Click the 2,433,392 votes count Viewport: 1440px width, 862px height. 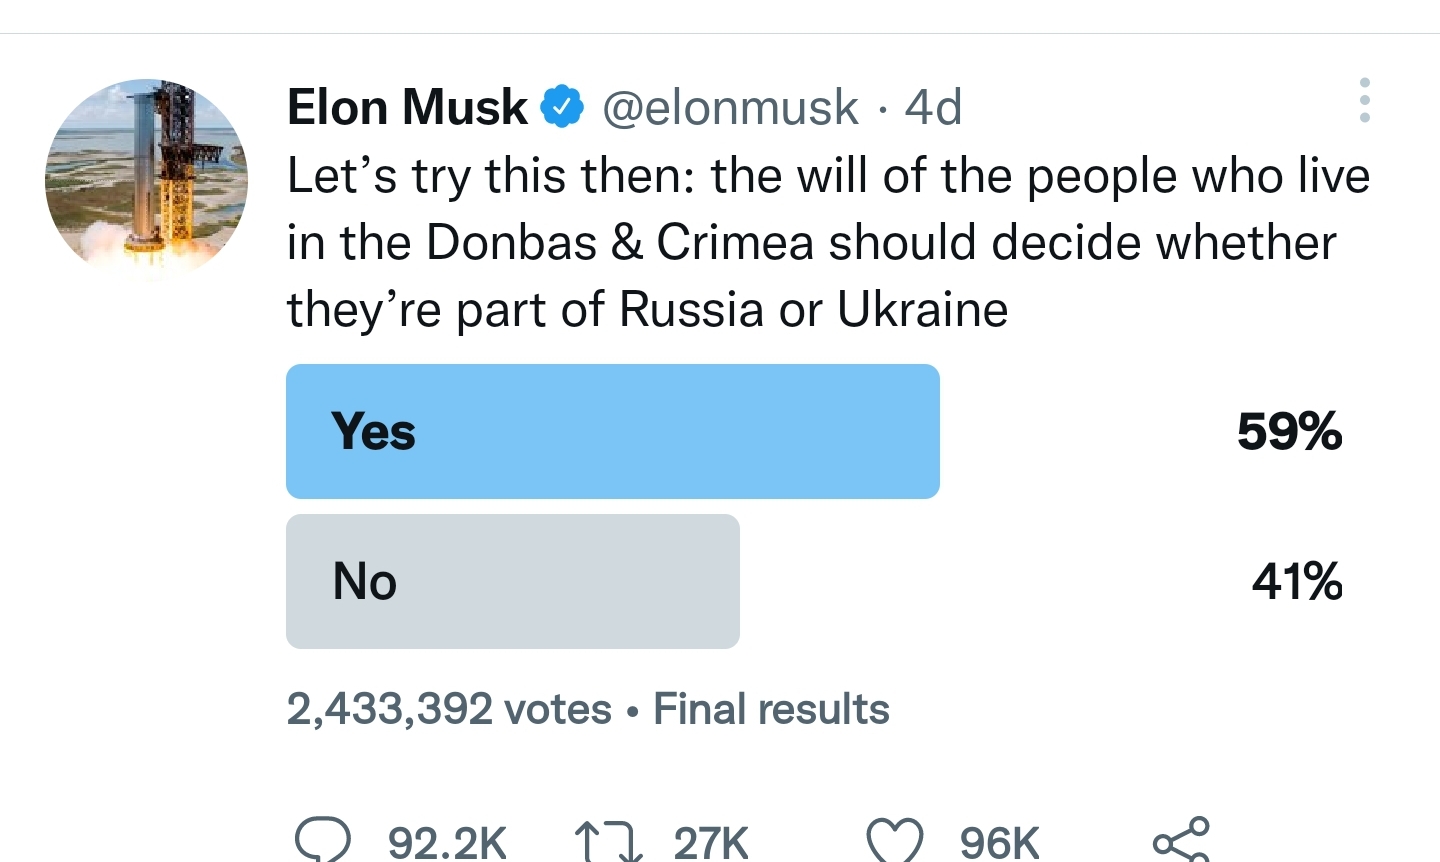point(449,709)
